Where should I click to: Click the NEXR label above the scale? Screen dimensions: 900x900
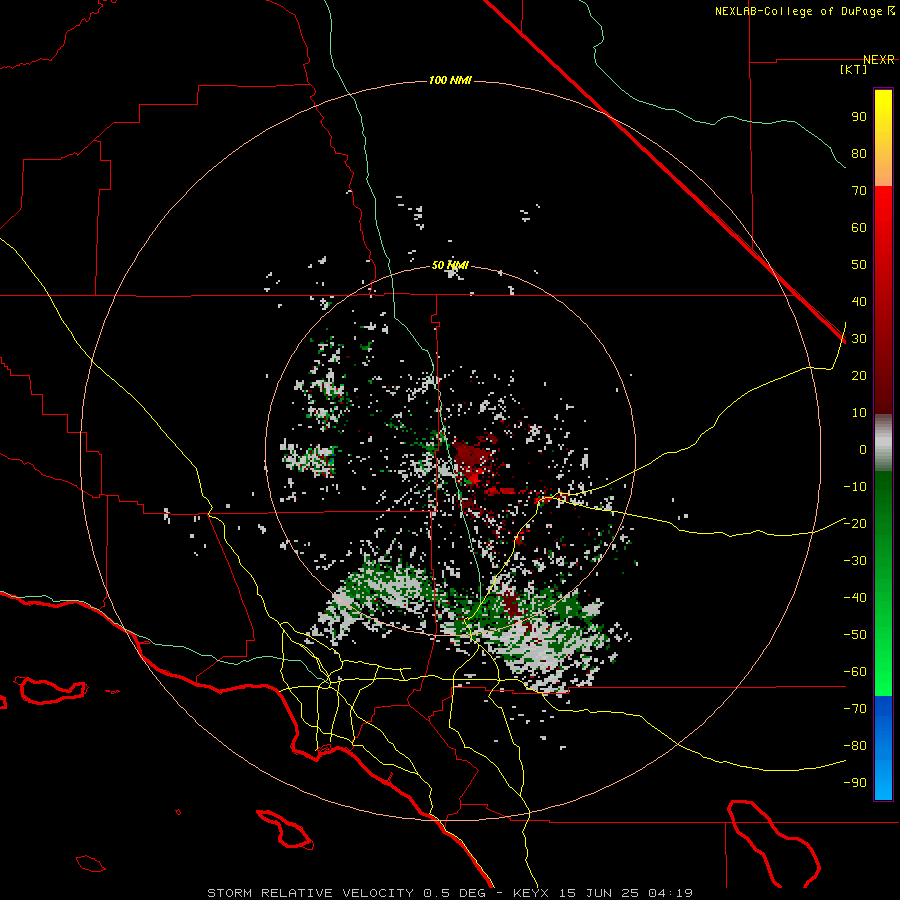tap(879, 60)
